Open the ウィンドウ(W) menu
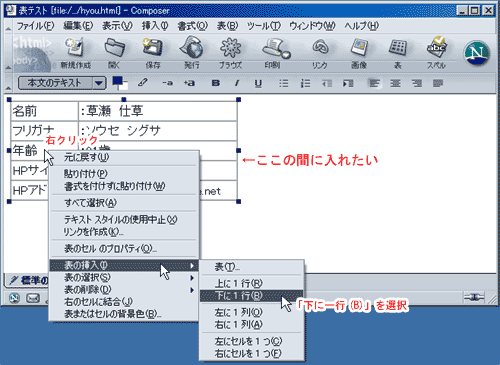Image resolution: width=500 pixels, height=365 pixels. pos(312,26)
